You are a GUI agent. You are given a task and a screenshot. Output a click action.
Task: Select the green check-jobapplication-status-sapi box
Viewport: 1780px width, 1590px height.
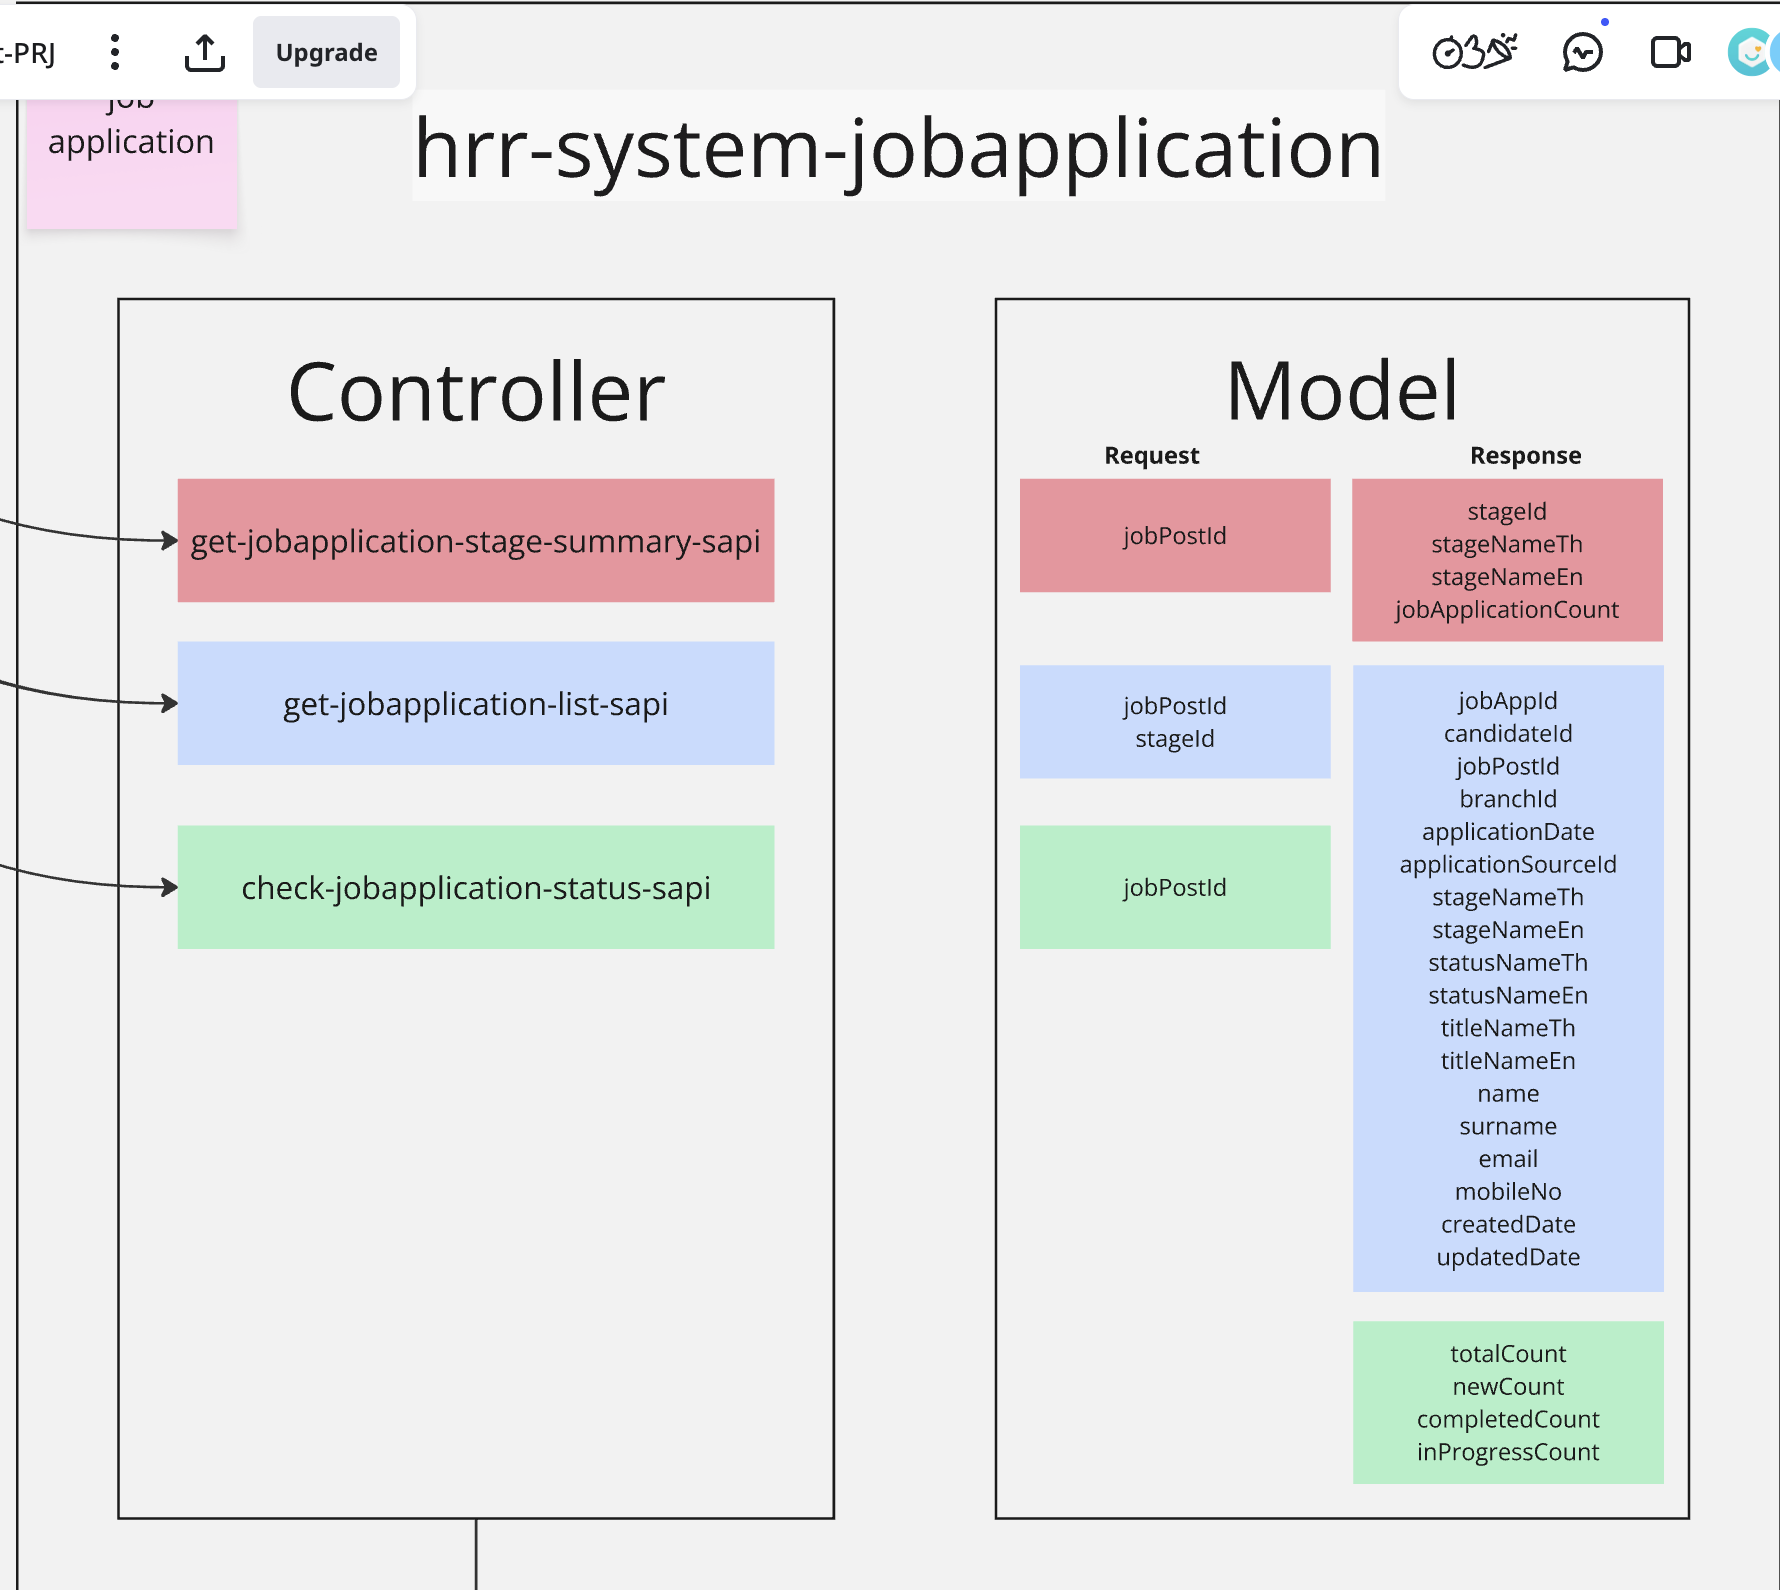pyautogui.click(x=476, y=888)
